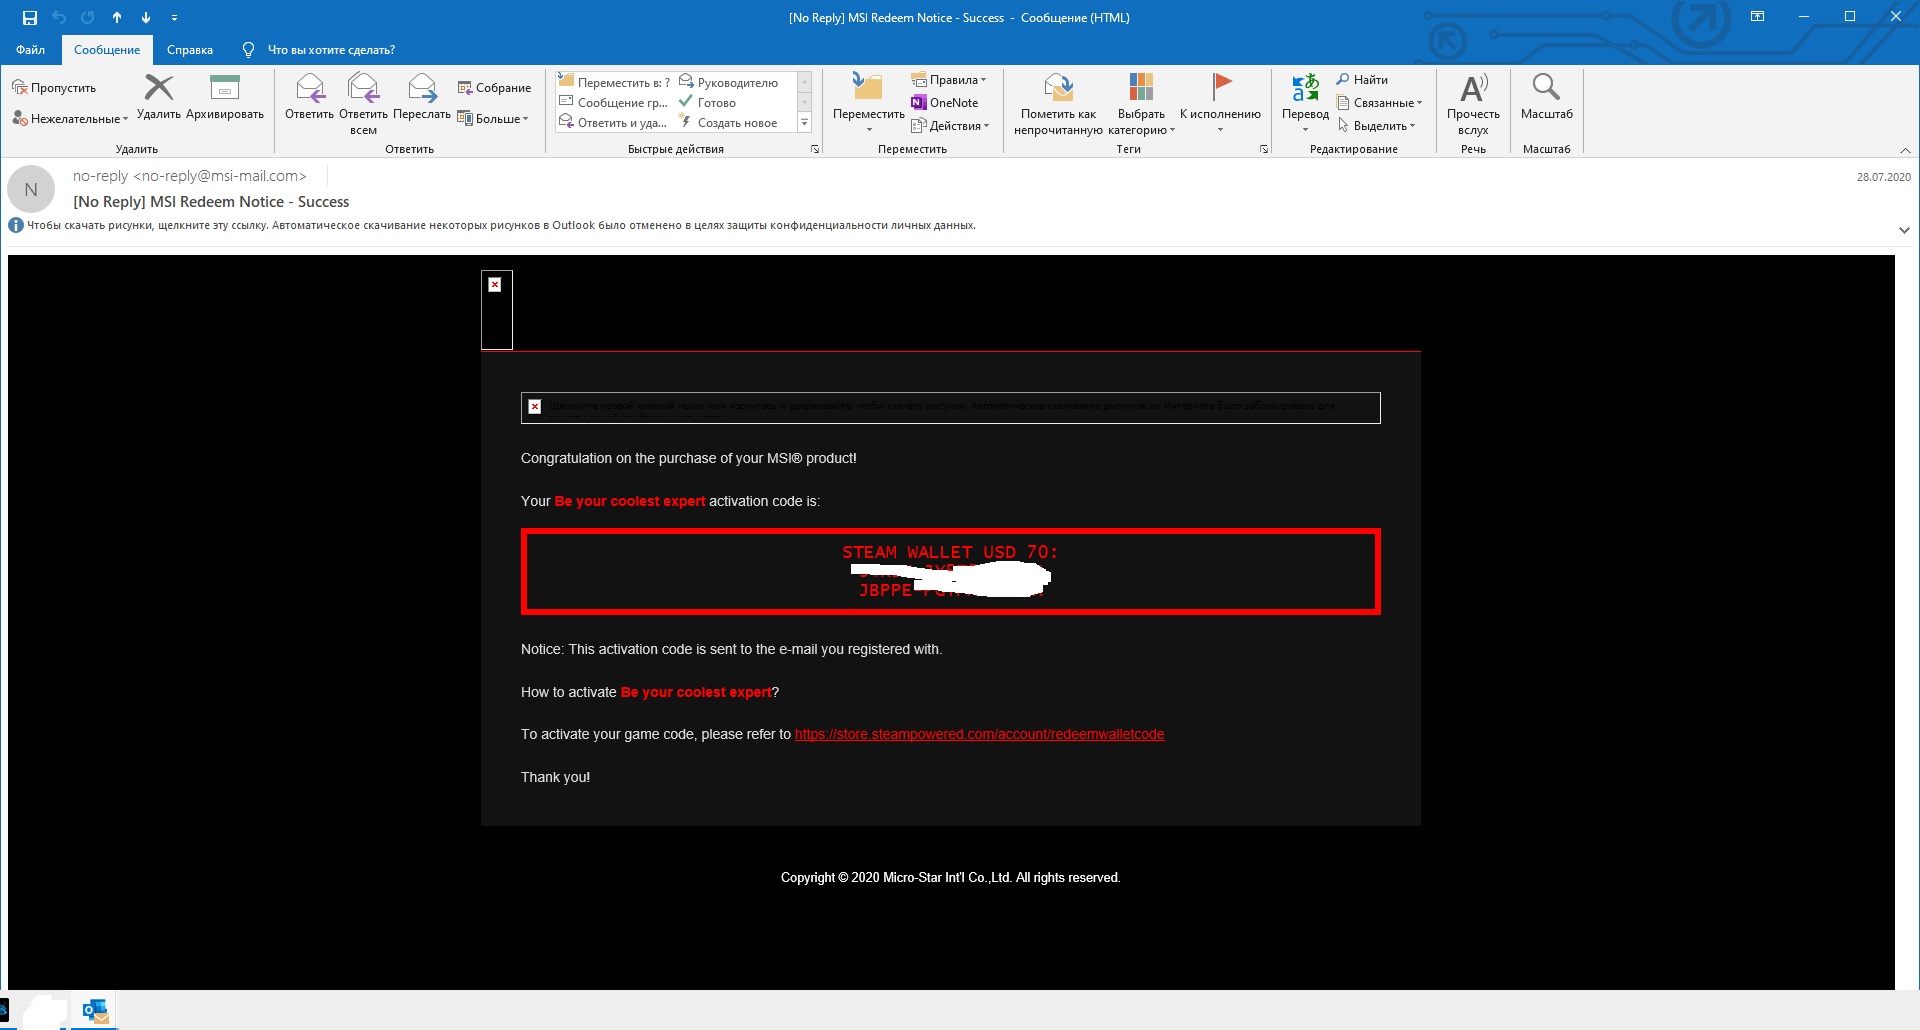
Task: Click the Outlook icon in the taskbar
Action: click(x=95, y=1011)
